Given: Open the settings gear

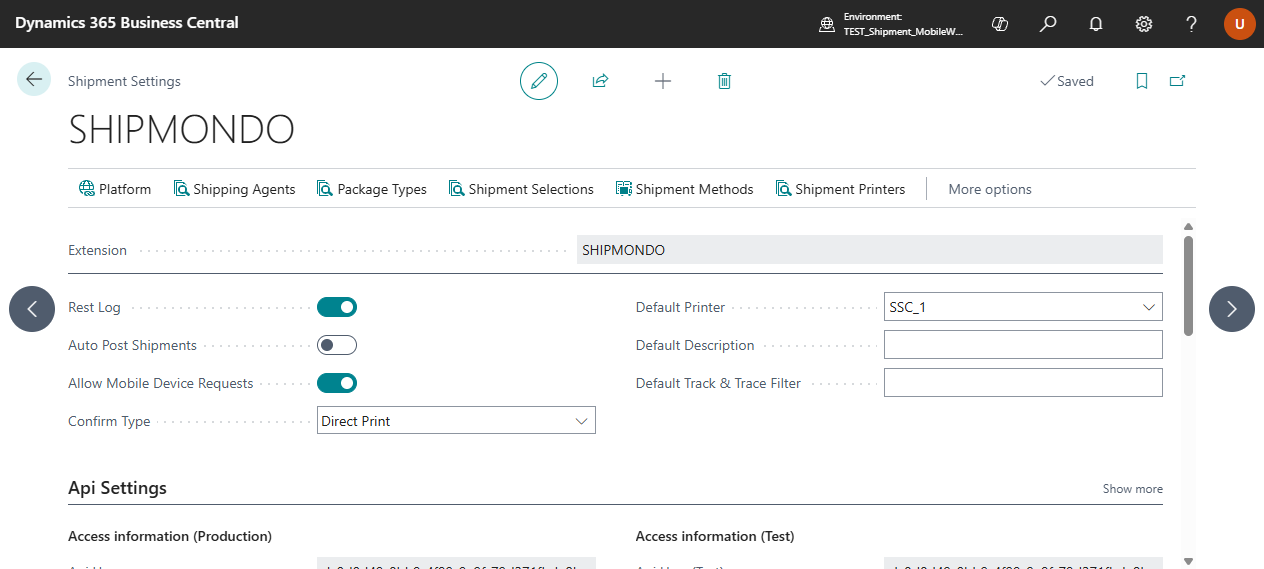Looking at the screenshot, I should tap(1143, 24).
